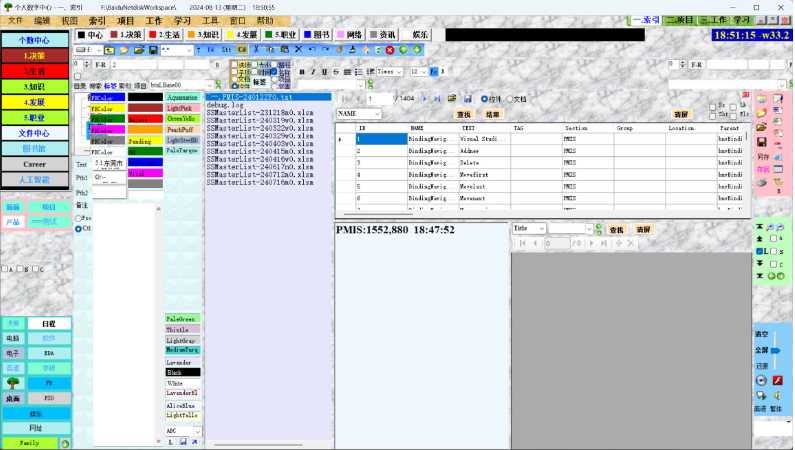Click the green up-arrow circle icon

tap(404, 50)
